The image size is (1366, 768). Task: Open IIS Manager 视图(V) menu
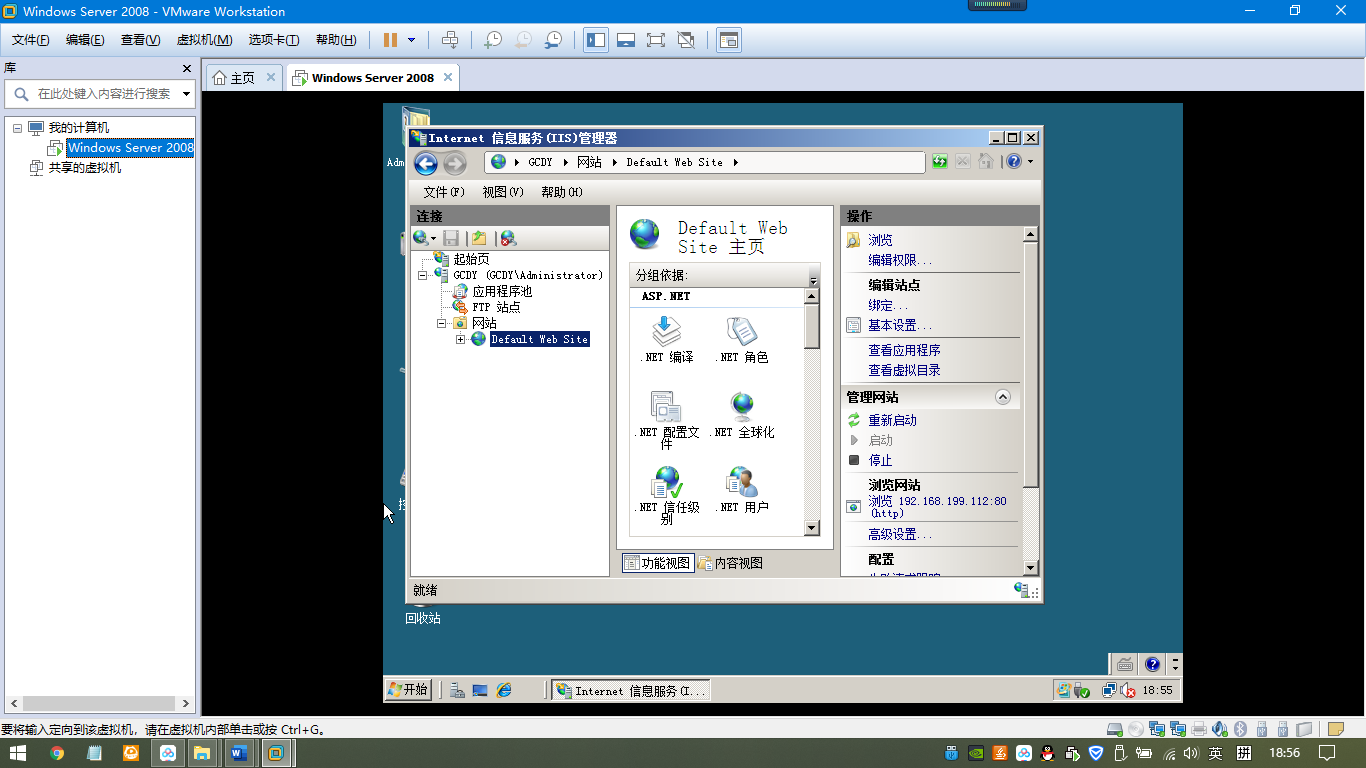click(x=503, y=192)
